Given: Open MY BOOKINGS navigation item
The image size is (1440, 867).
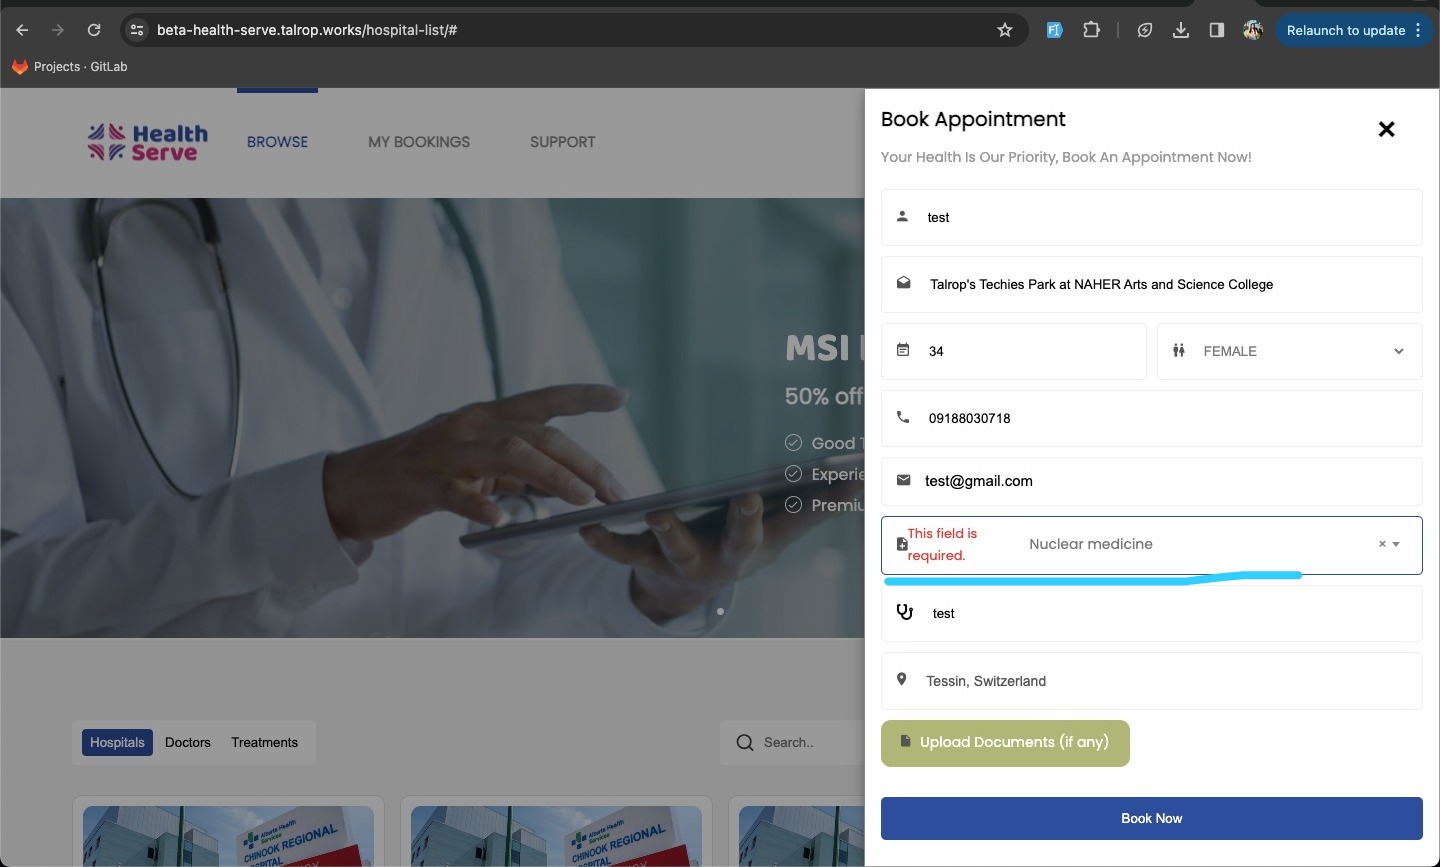Looking at the screenshot, I should click(418, 142).
